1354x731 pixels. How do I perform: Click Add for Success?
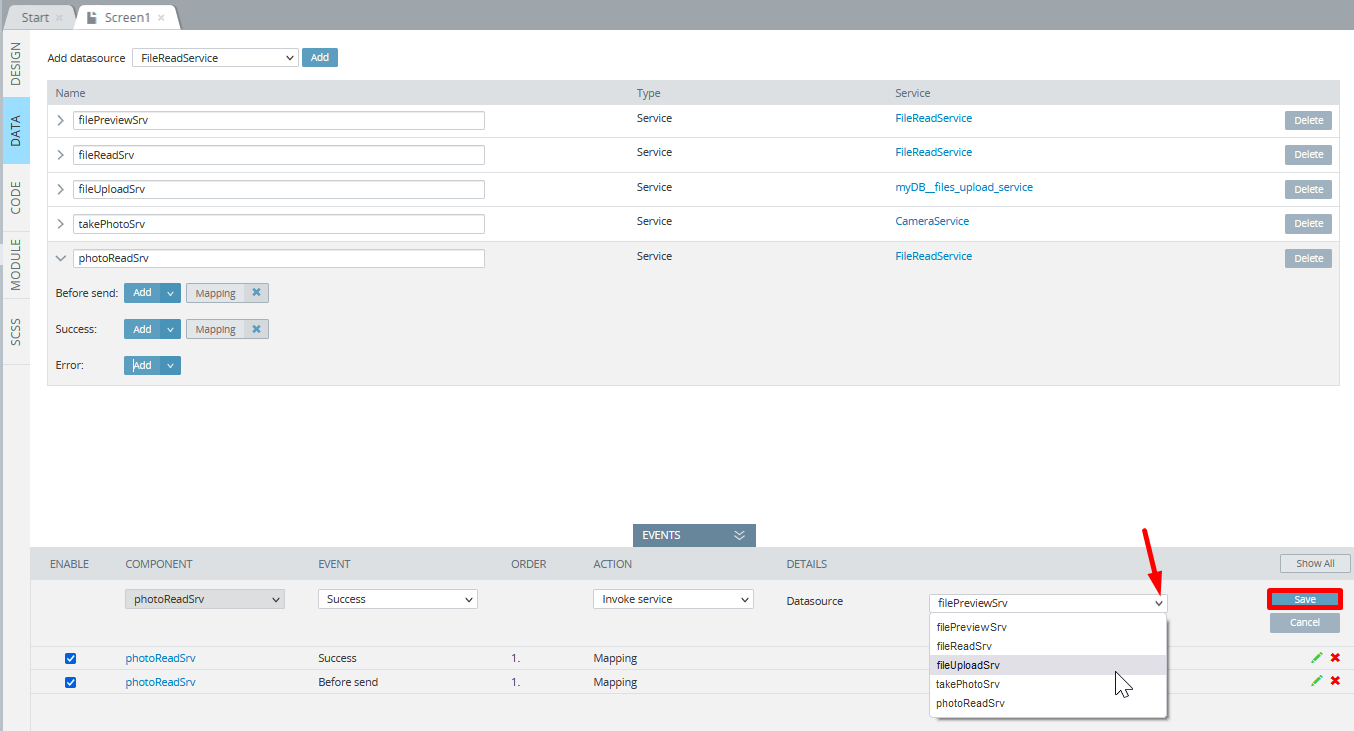tap(142, 329)
